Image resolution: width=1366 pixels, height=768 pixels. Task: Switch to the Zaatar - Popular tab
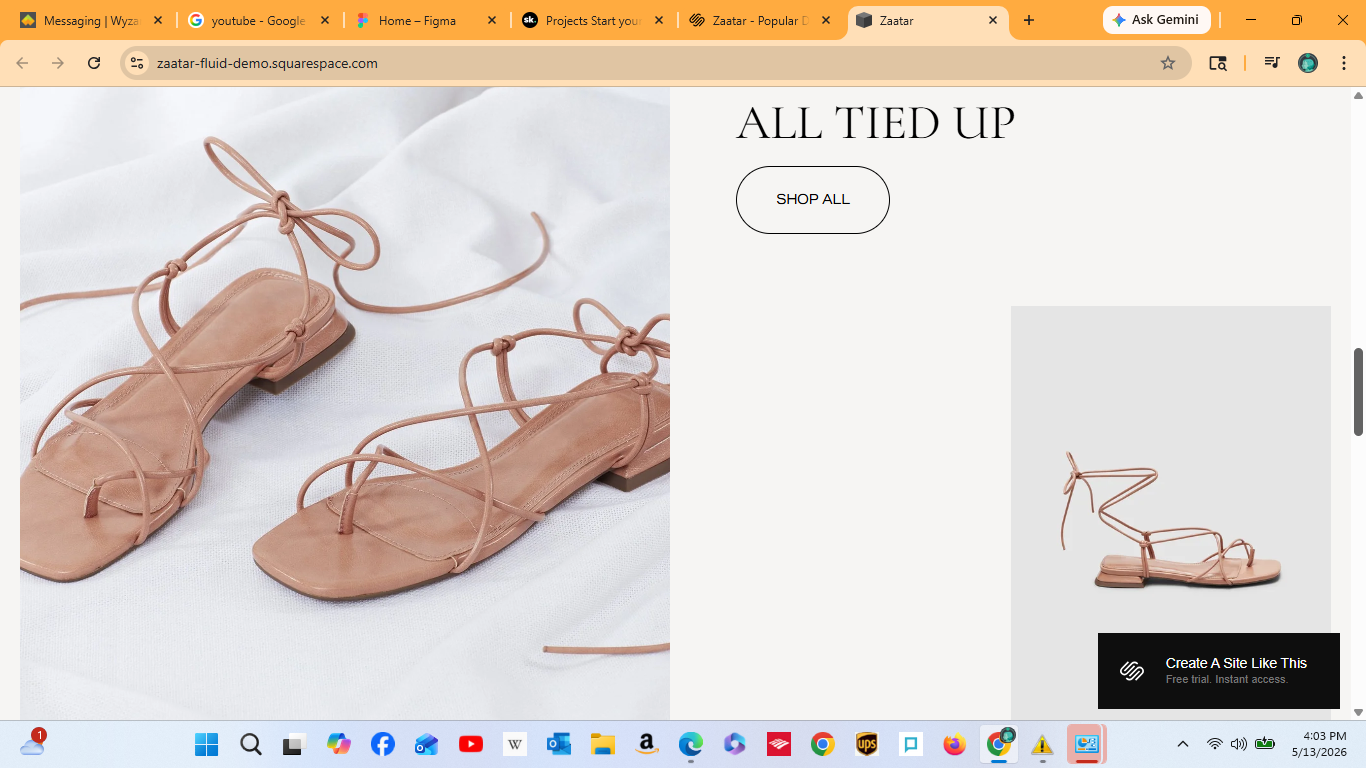[x=760, y=20]
